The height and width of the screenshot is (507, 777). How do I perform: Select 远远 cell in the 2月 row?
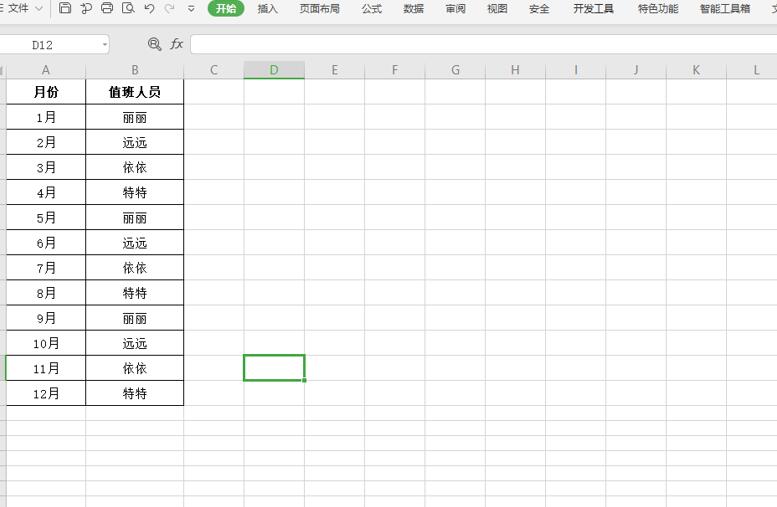[134, 142]
